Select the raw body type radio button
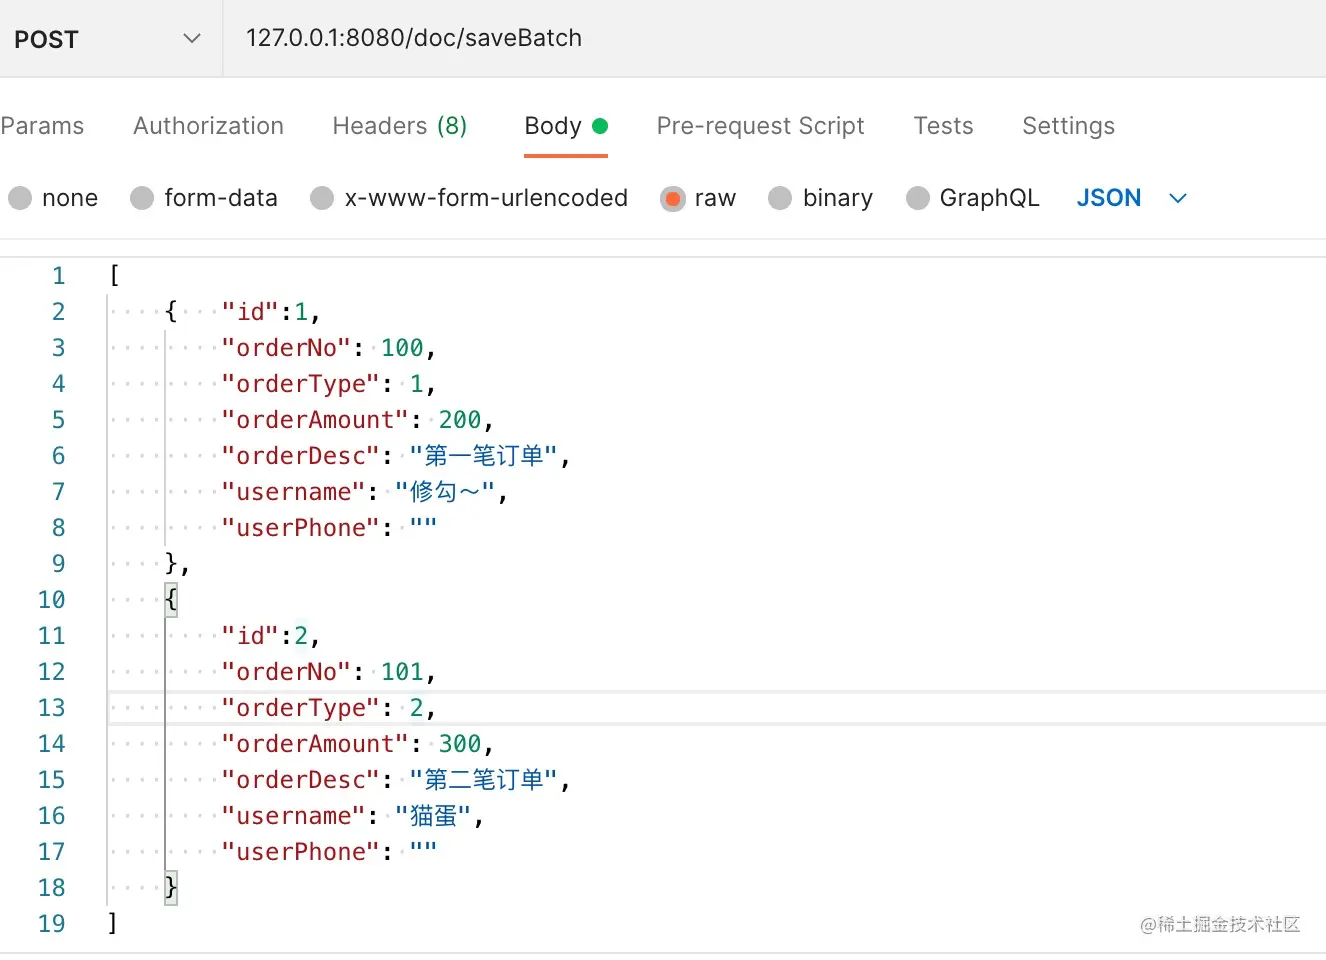 pyautogui.click(x=673, y=198)
